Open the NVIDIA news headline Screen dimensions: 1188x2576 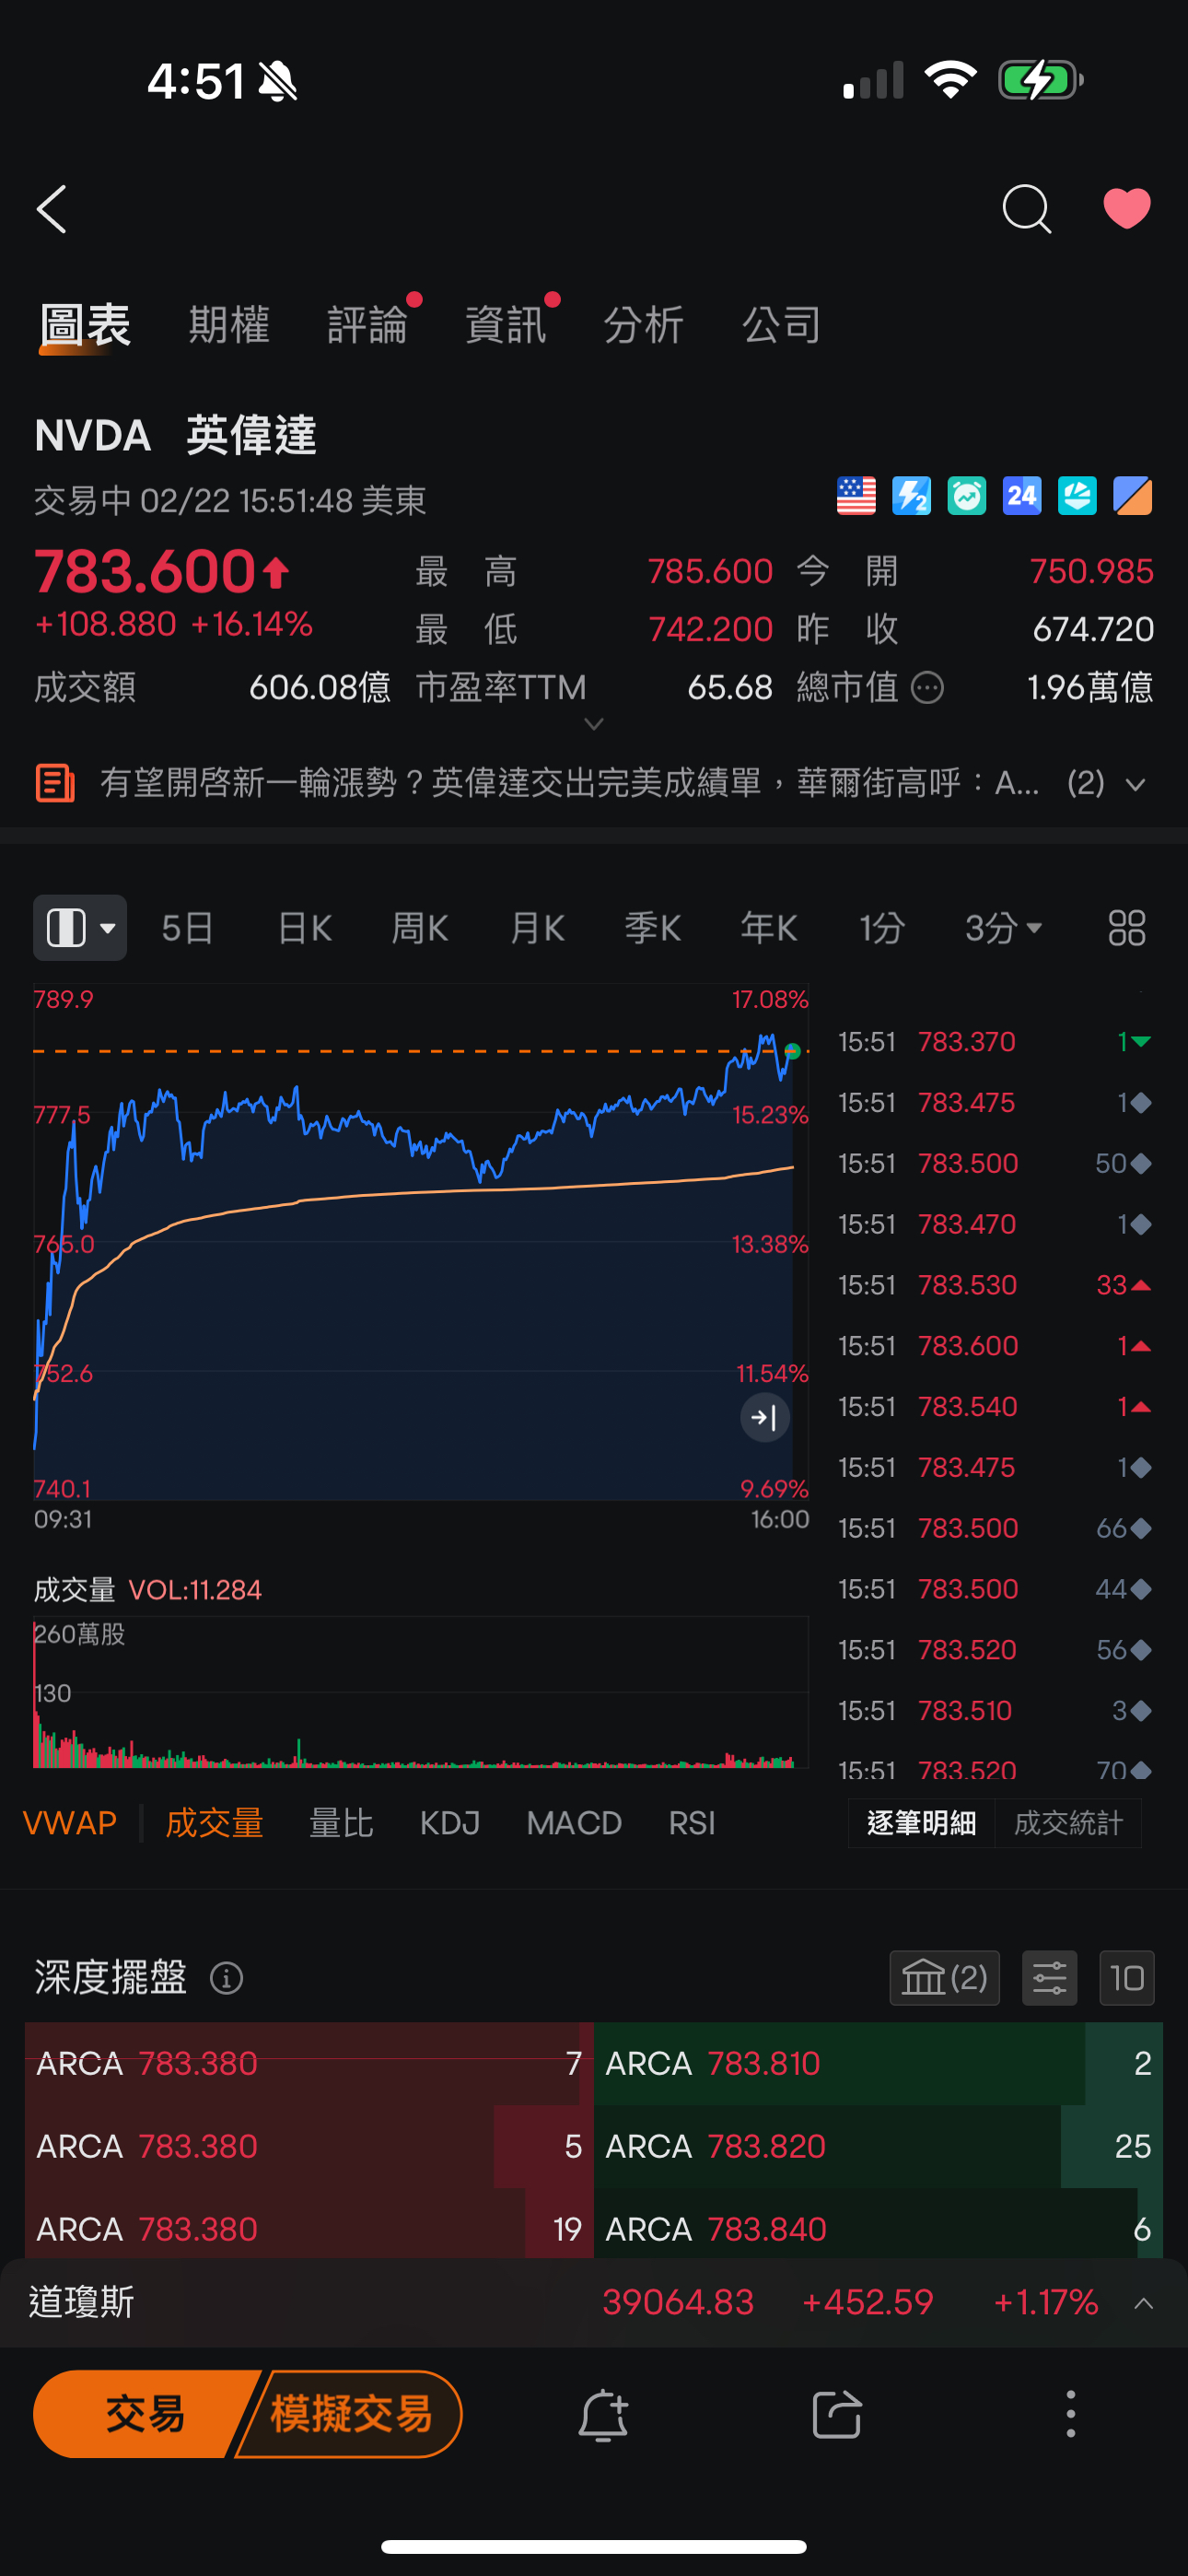pos(569,782)
